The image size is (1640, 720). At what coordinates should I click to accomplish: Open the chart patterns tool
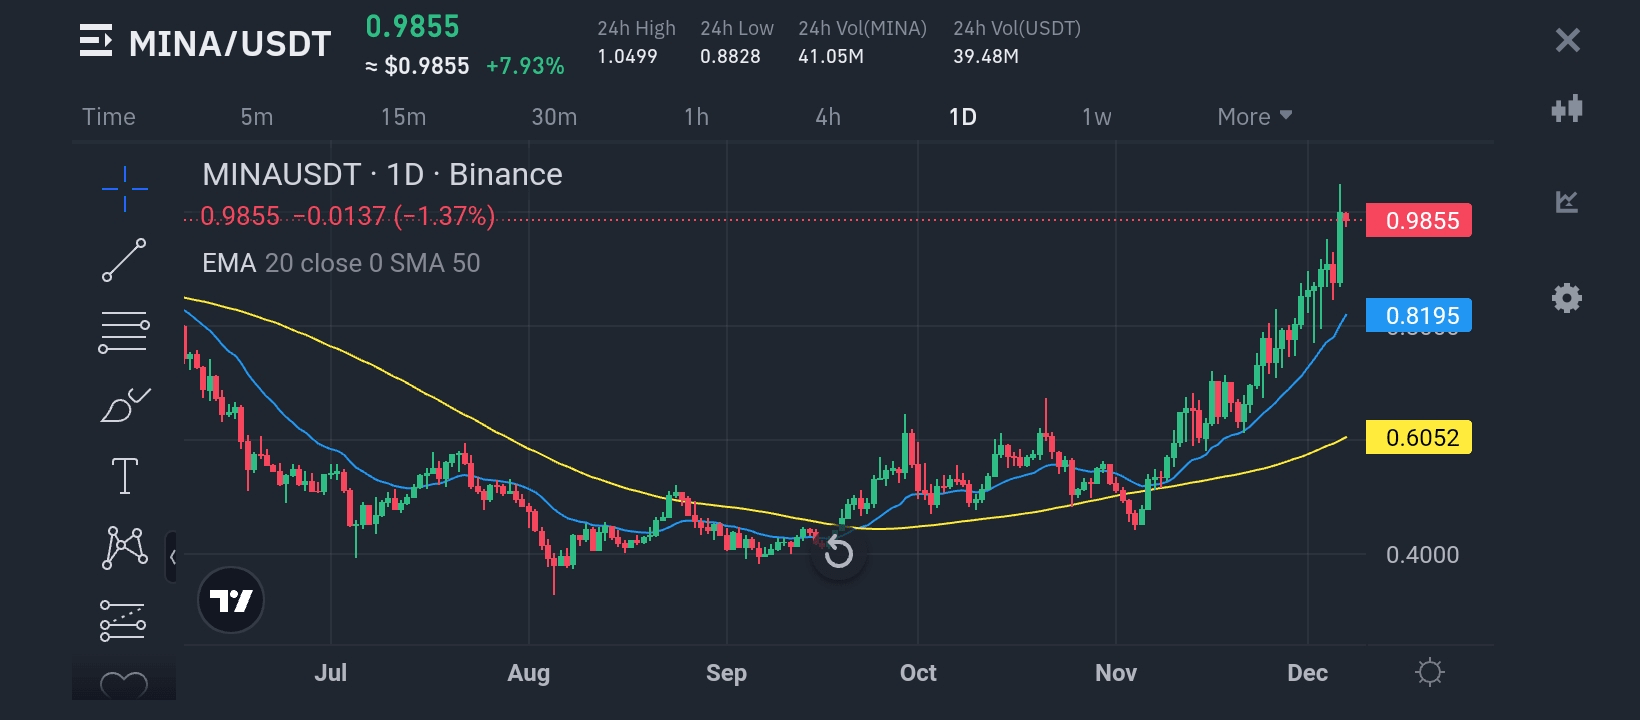click(125, 548)
